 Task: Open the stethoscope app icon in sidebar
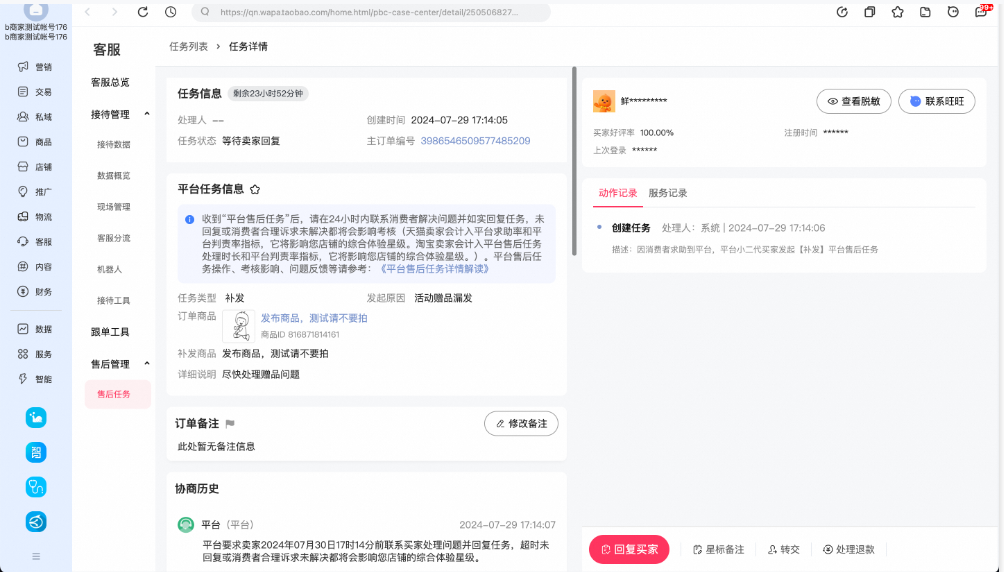(x=36, y=487)
